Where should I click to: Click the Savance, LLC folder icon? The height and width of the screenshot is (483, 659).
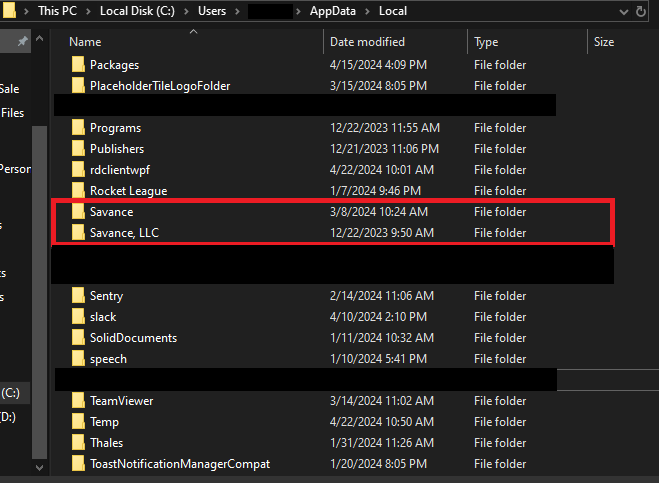78,233
